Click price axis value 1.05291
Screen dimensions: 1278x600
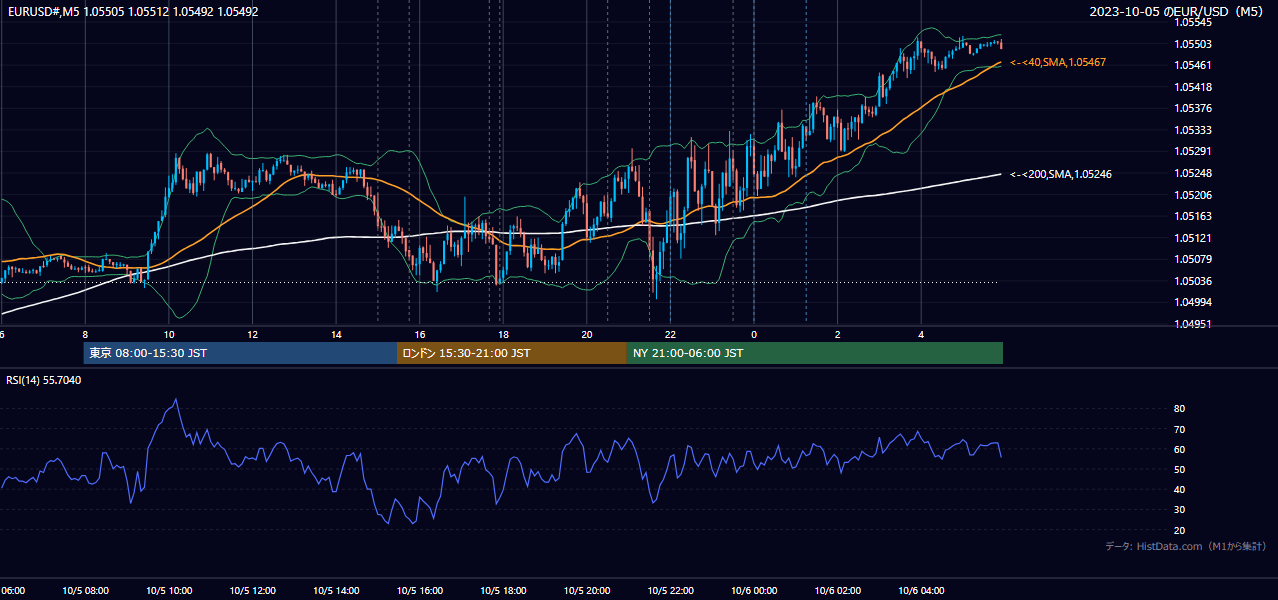[x=1193, y=152]
